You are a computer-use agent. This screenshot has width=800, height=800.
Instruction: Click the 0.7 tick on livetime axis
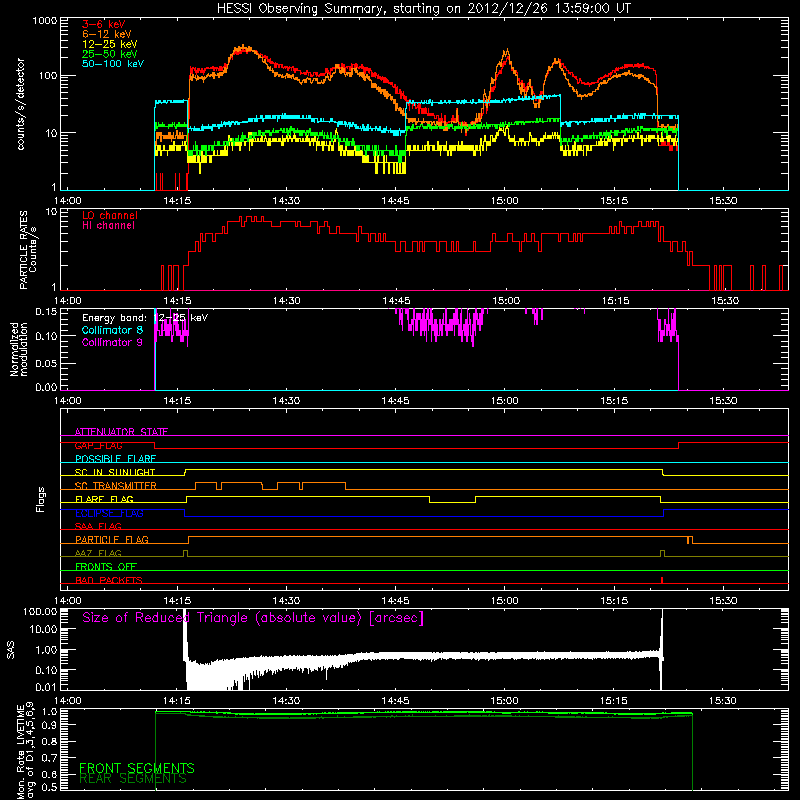[49, 758]
